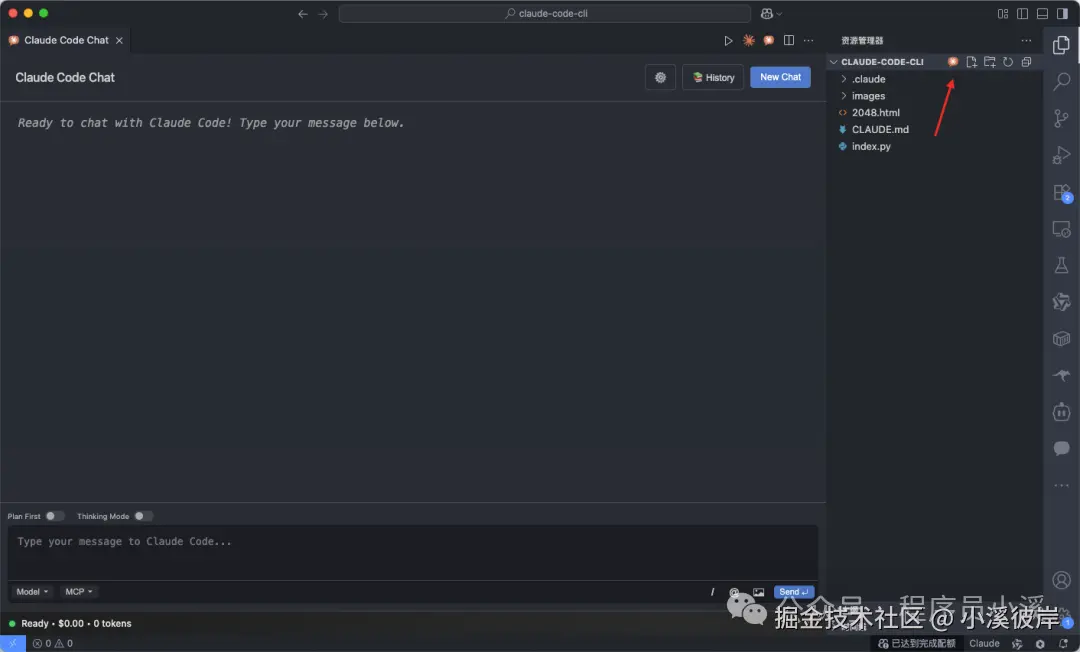Click Claude chat icon in Explorer header
Screen dimensions: 1080x652
point(953,62)
